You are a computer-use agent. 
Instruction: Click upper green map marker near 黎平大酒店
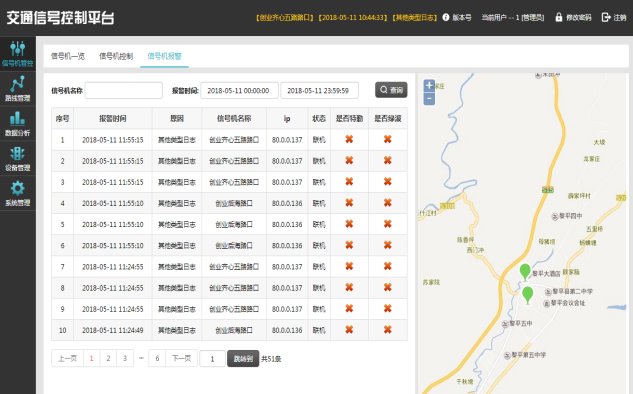coord(525,272)
